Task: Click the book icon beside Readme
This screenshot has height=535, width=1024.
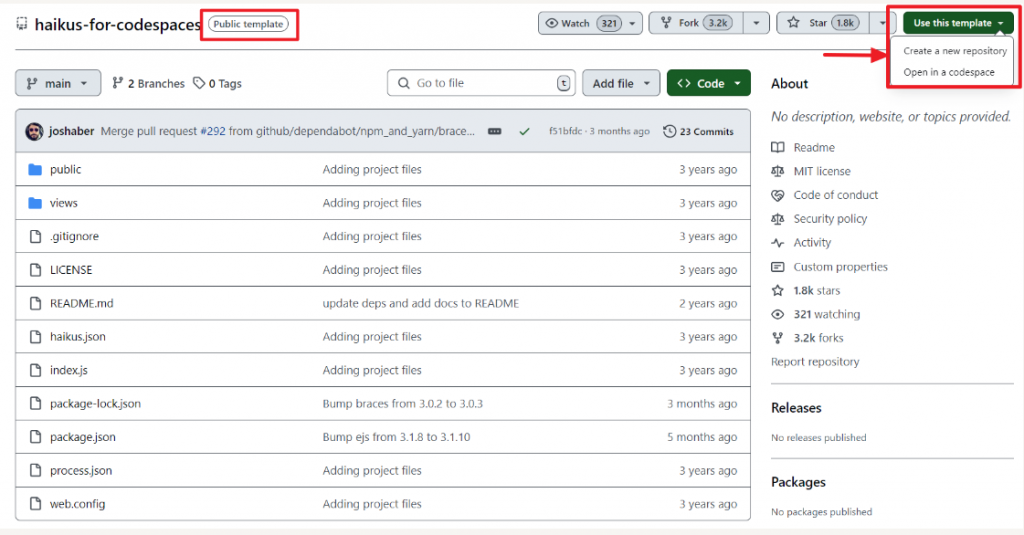Action: point(777,148)
